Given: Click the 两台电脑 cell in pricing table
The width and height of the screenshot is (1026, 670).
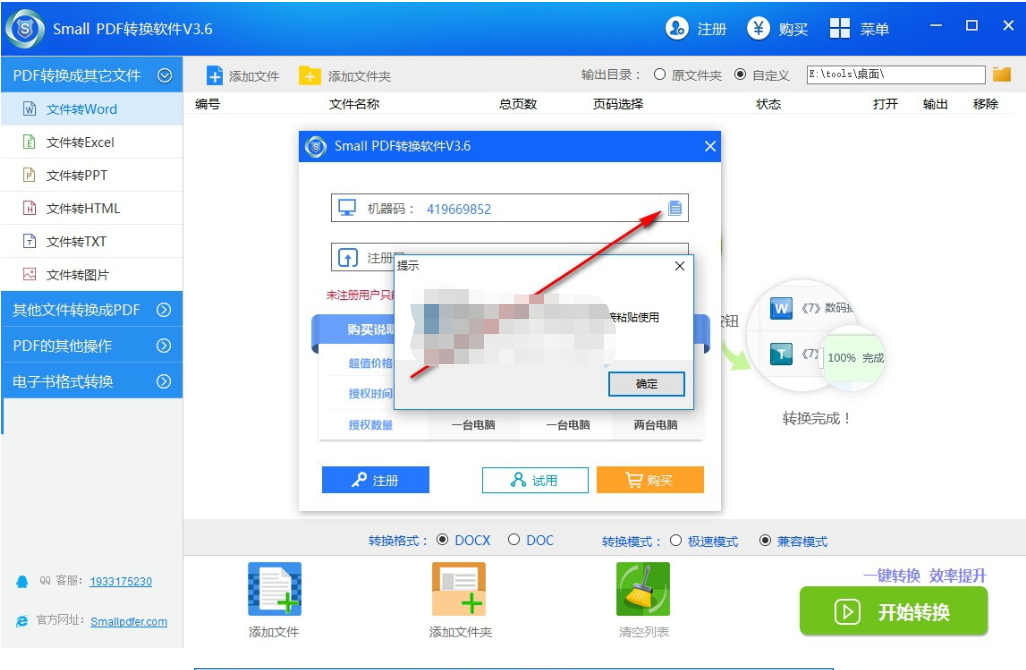Looking at the screenshot, I should 656,425.
